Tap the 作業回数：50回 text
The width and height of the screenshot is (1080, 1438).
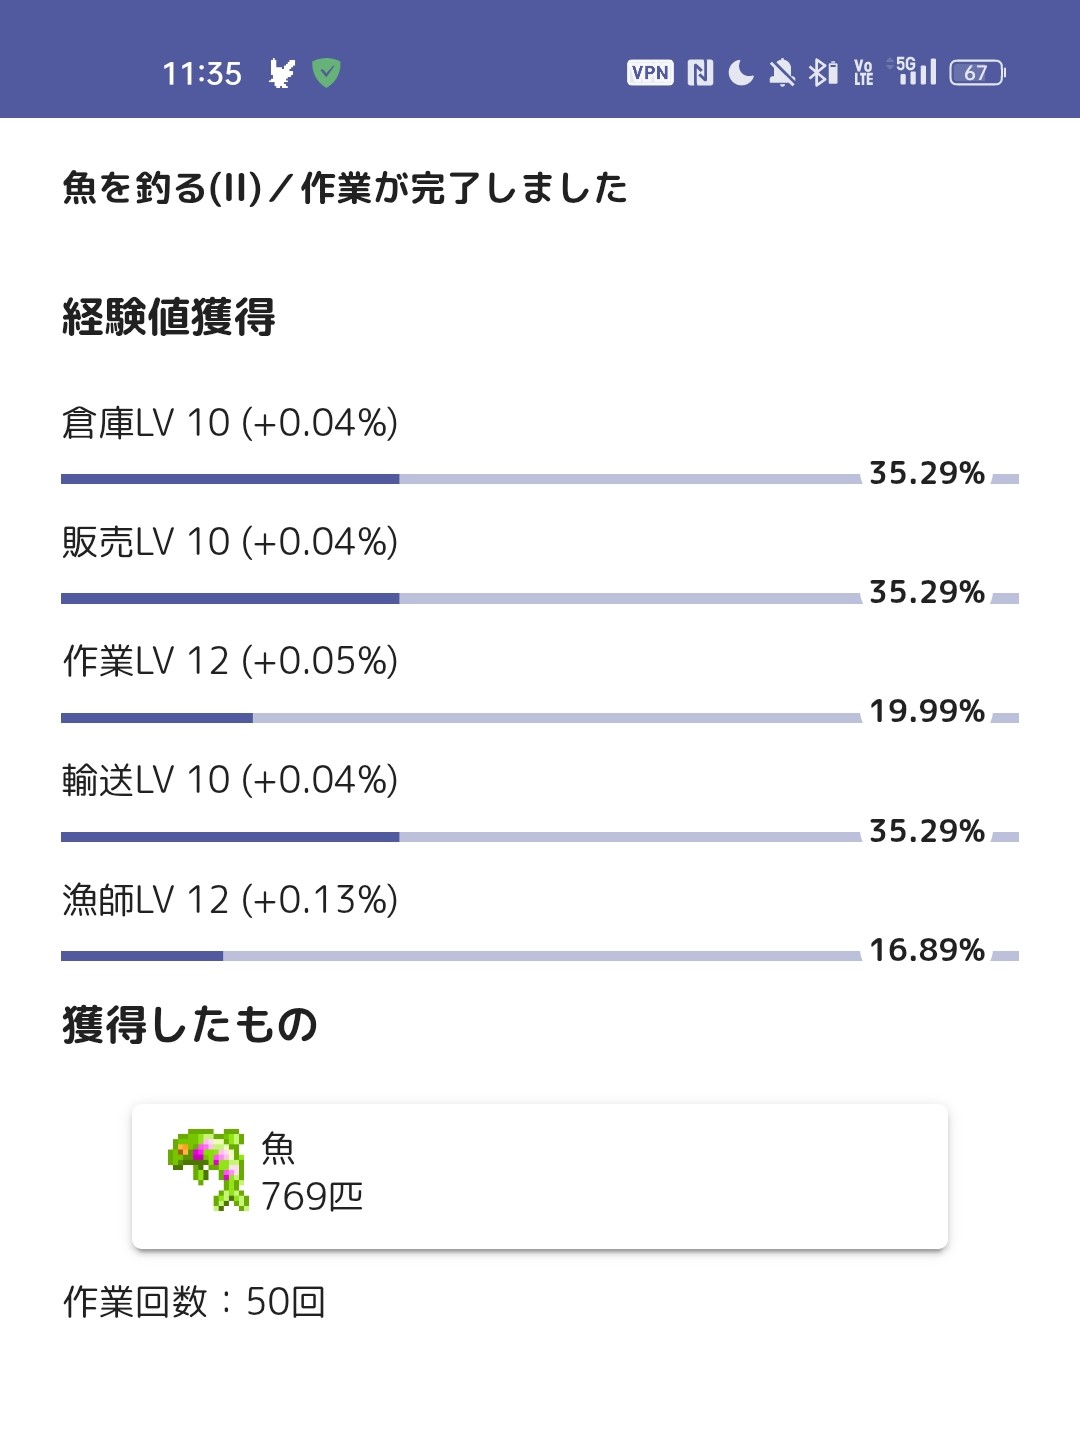coord(194,1301)
